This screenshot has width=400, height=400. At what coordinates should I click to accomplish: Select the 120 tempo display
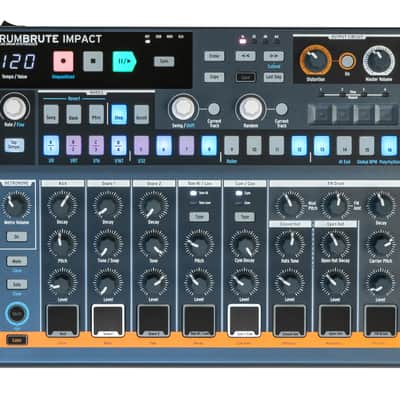click(18, 62)
